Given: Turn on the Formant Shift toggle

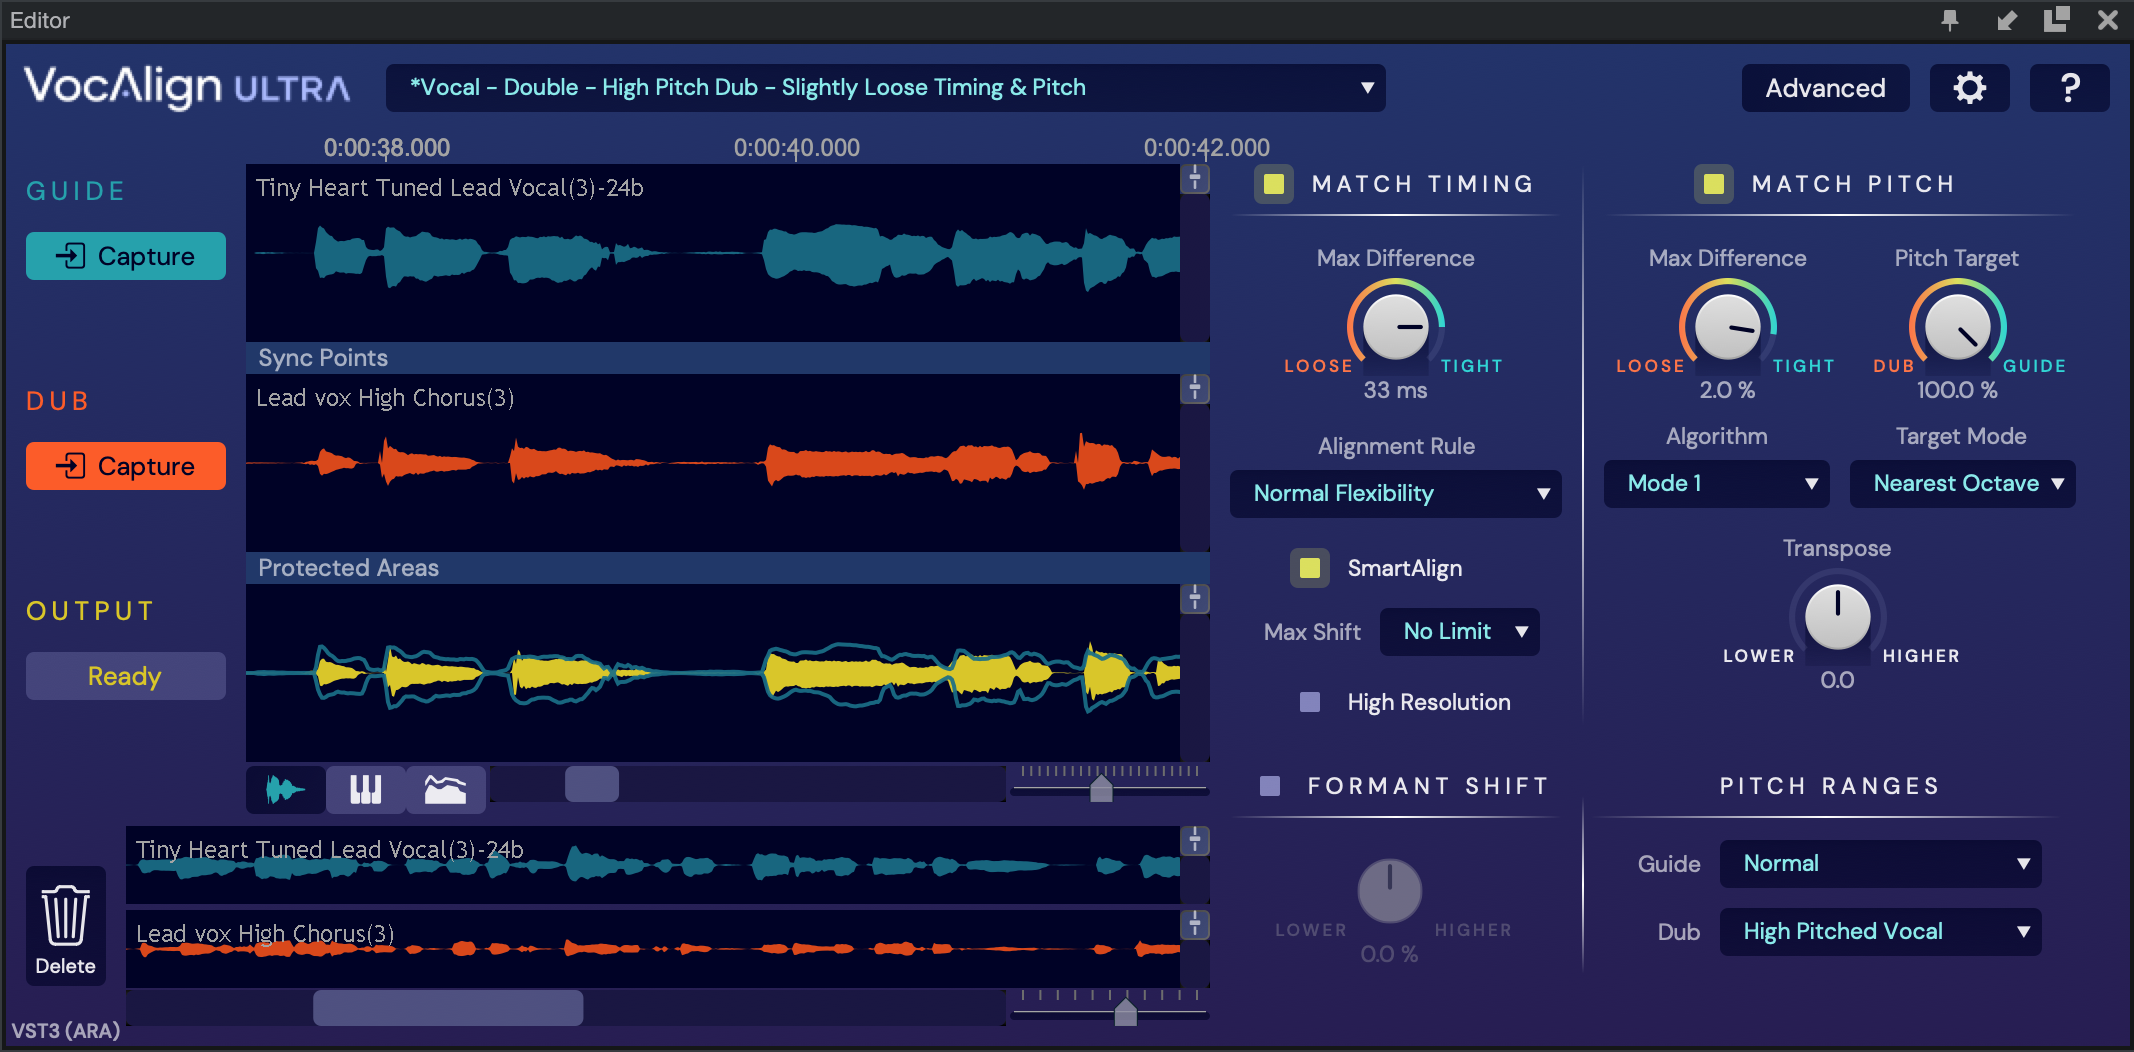Looking at the screenshot, I should coord(1270,786).
